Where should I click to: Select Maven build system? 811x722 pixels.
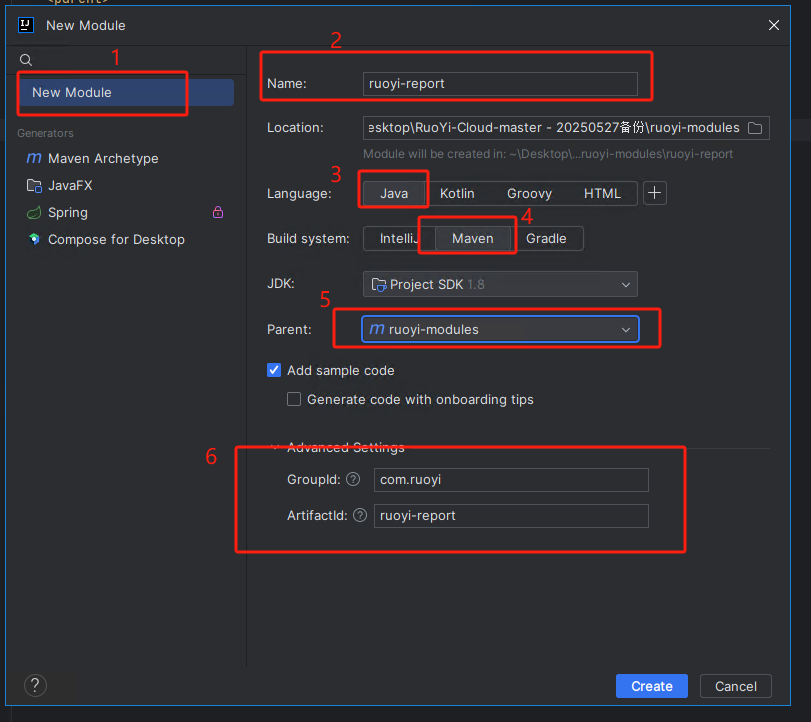tap(473, 238)
